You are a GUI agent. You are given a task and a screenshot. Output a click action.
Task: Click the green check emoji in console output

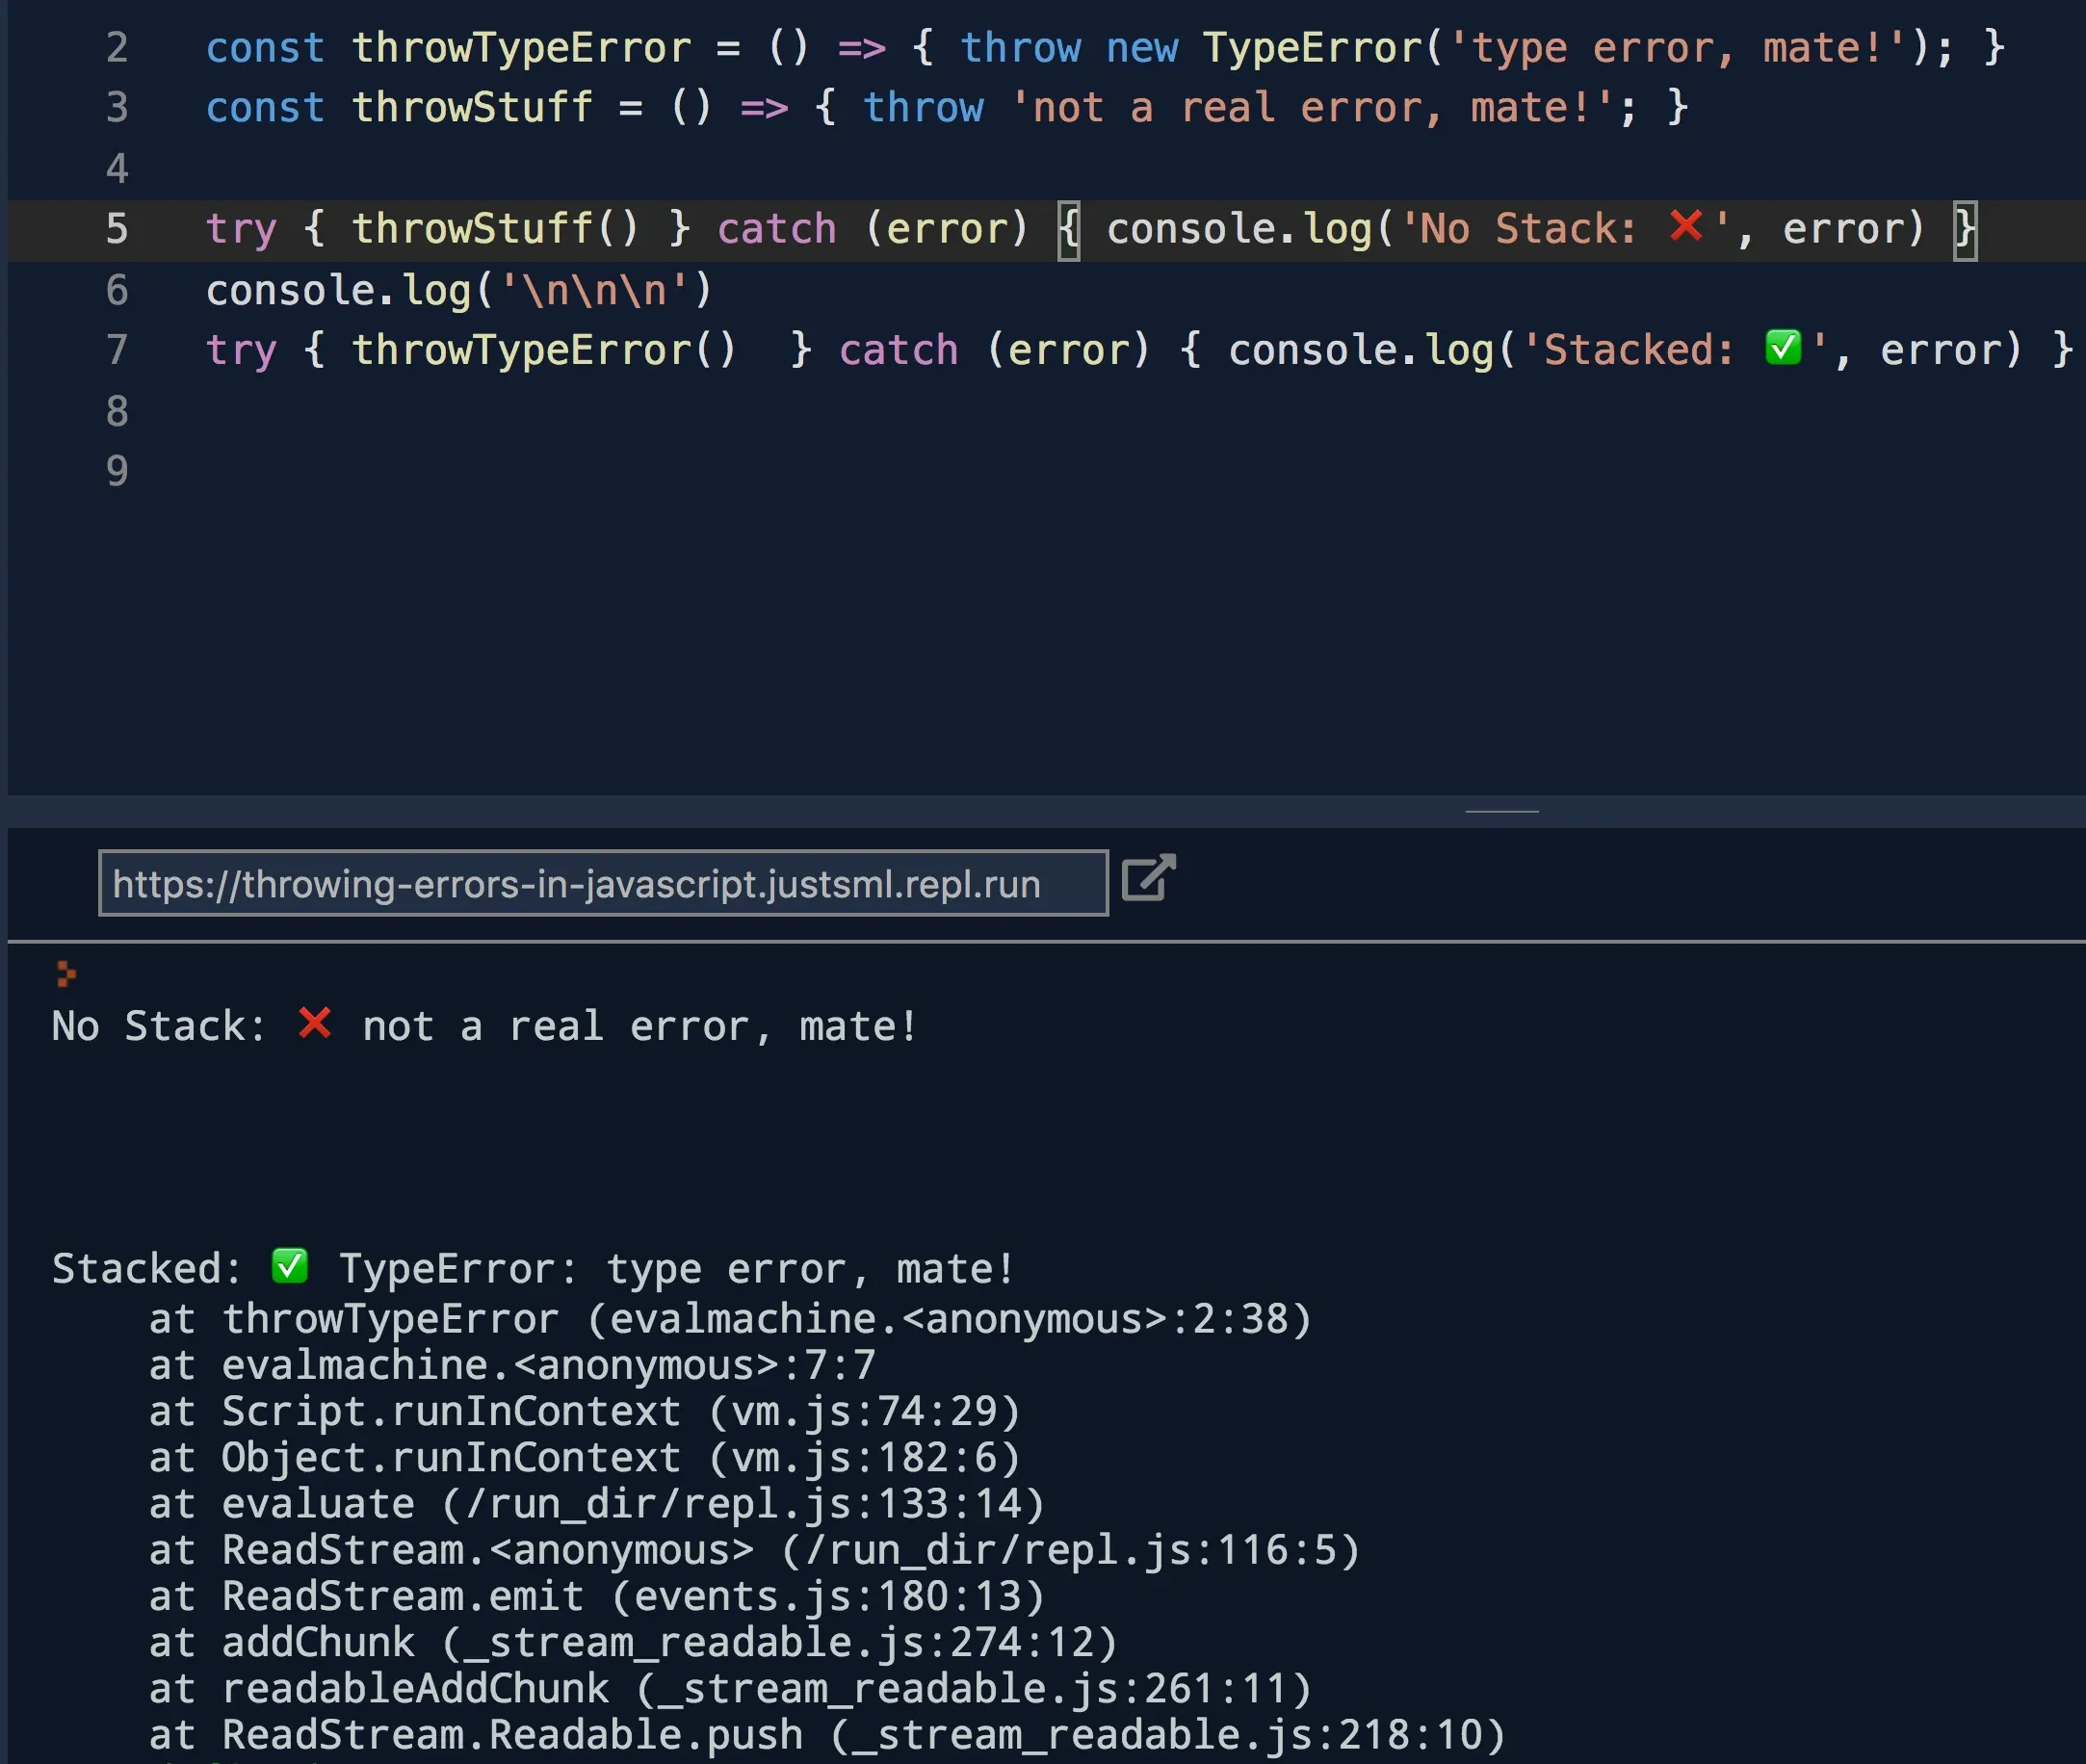coord(290,1265)
